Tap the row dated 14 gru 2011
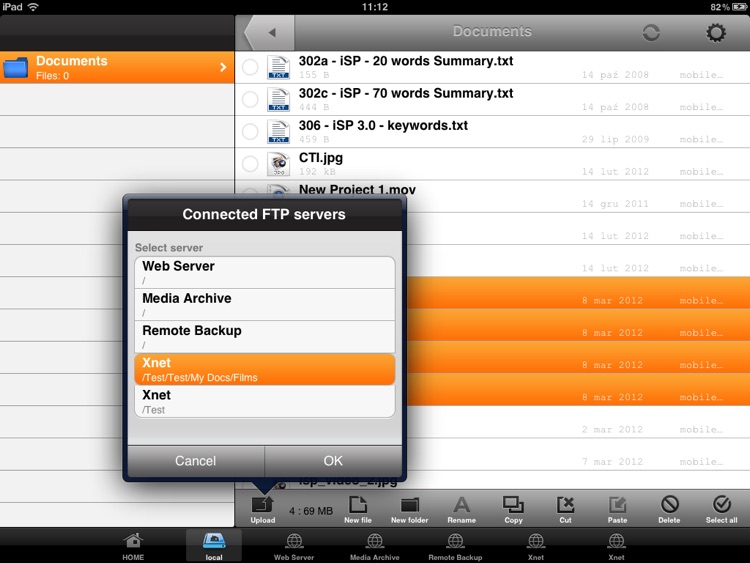This screenshot has width=750, height=563. click(578, 196)
